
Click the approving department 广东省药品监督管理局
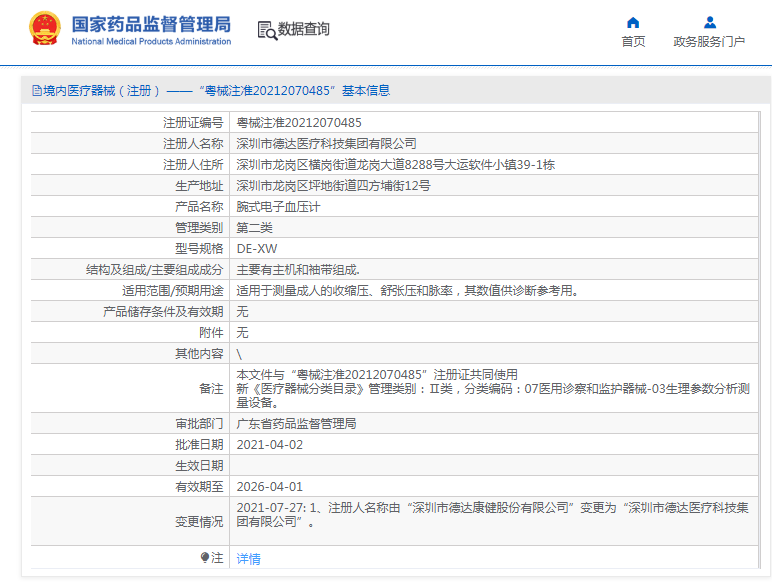coord(296,424)
